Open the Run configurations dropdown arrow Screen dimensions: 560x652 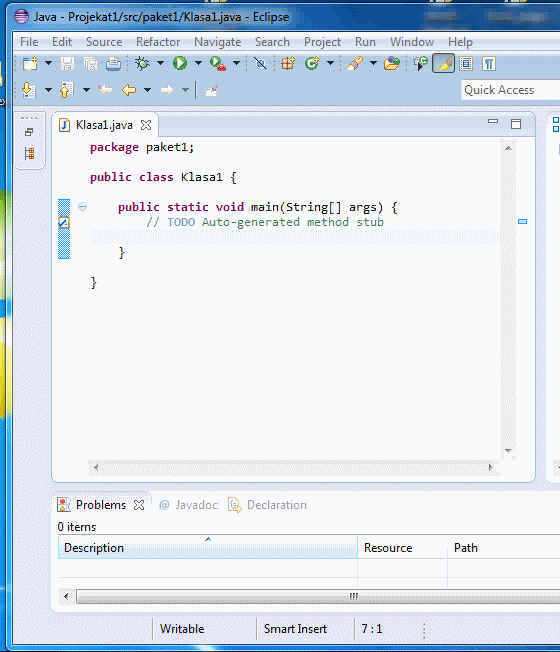click(198, 63)
